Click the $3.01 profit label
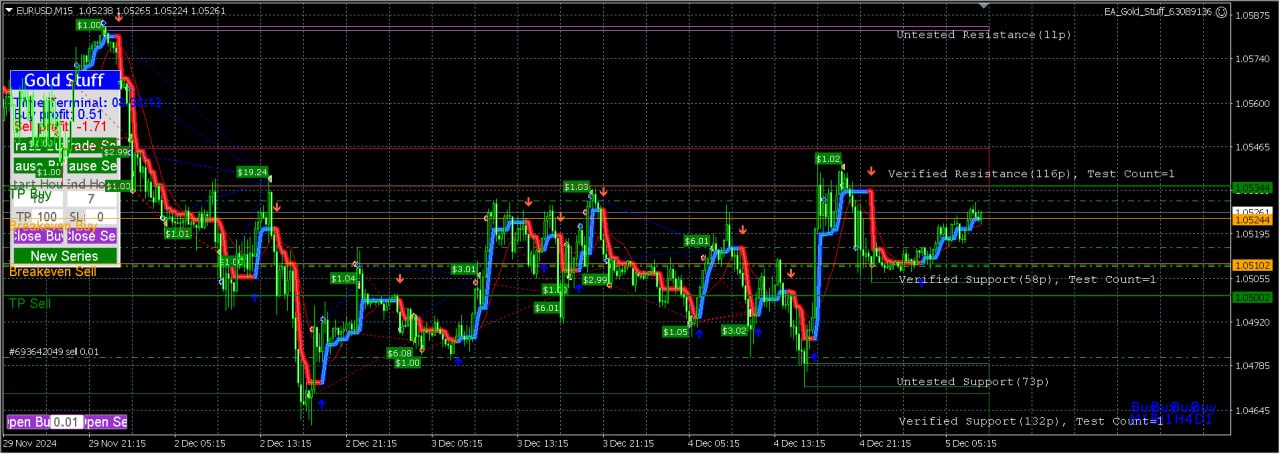 click(x=464, y=269)
